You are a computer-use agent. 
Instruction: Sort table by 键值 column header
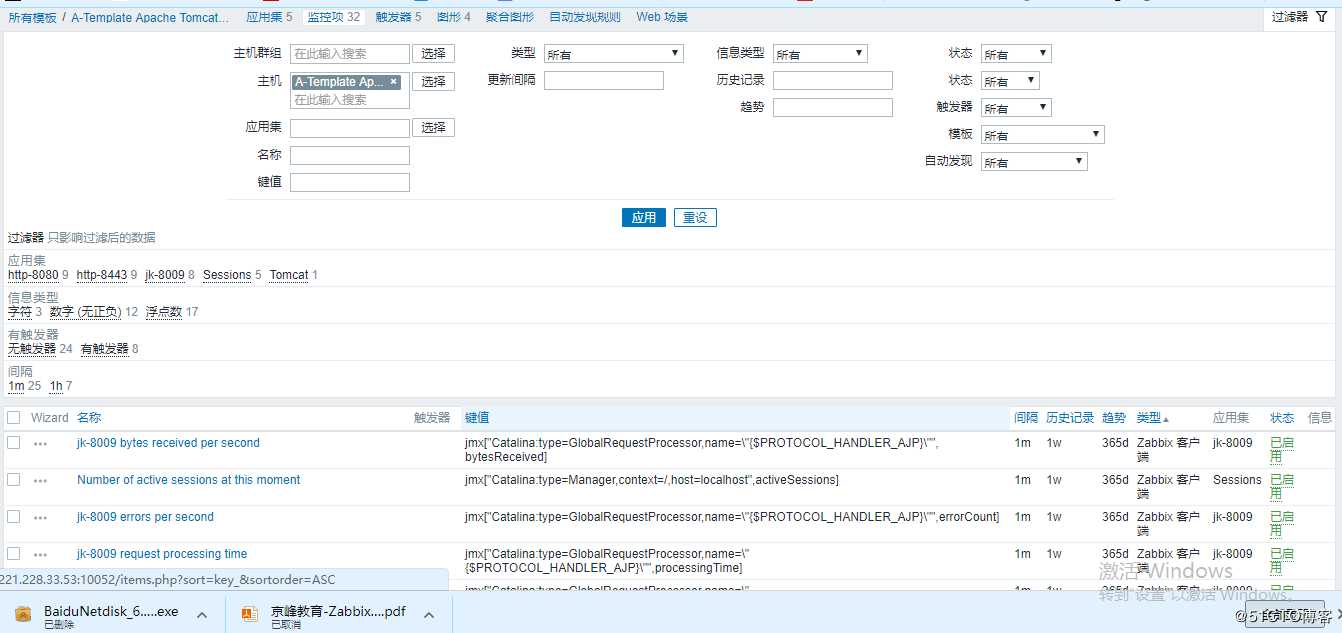click(477, 418)
